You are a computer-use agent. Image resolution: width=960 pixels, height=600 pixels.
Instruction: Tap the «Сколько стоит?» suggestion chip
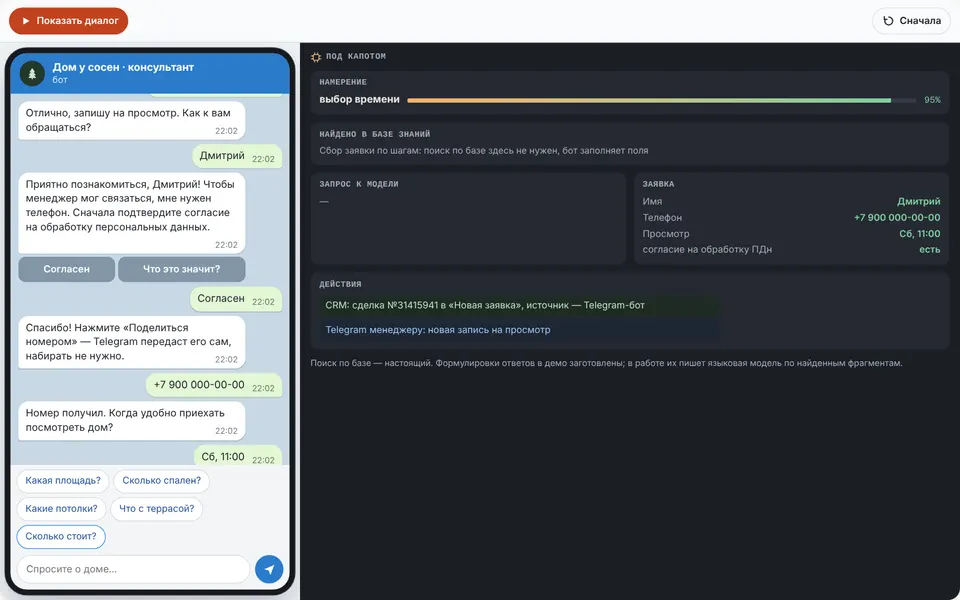[61, 536]
